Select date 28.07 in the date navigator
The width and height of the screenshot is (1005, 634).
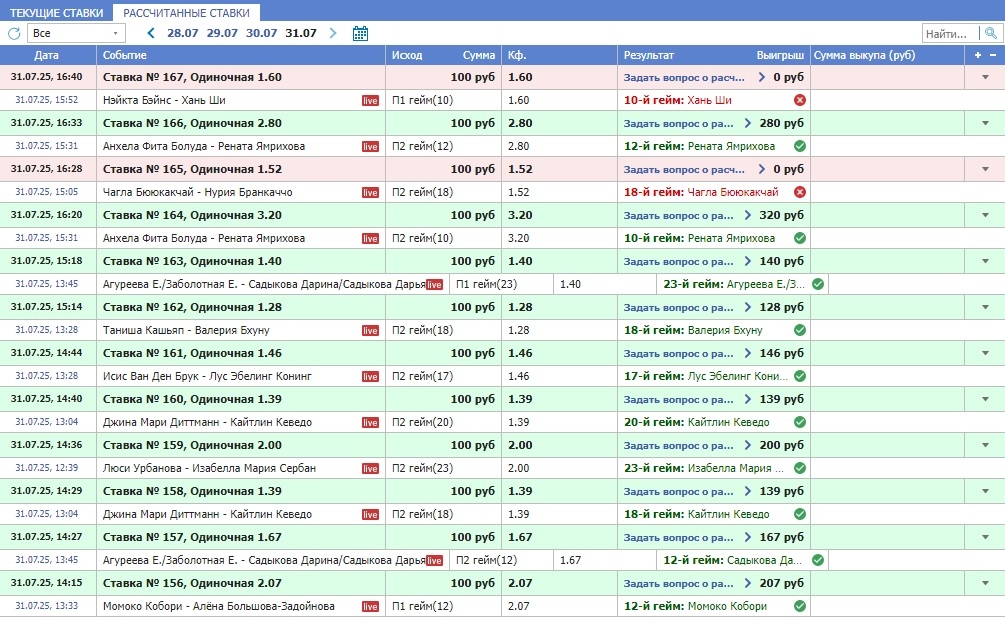click(x=183, y=33)
